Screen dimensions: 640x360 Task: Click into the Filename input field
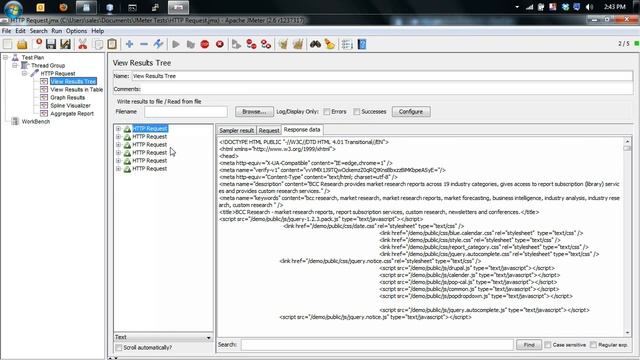click(x=186, y=111)
